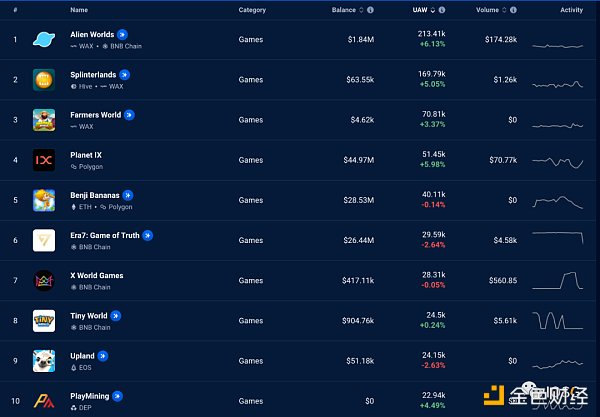Viewport: 600px width, 417px height.
Task: View the X World Games activity sparkline
Action: [x=558, y=280]
